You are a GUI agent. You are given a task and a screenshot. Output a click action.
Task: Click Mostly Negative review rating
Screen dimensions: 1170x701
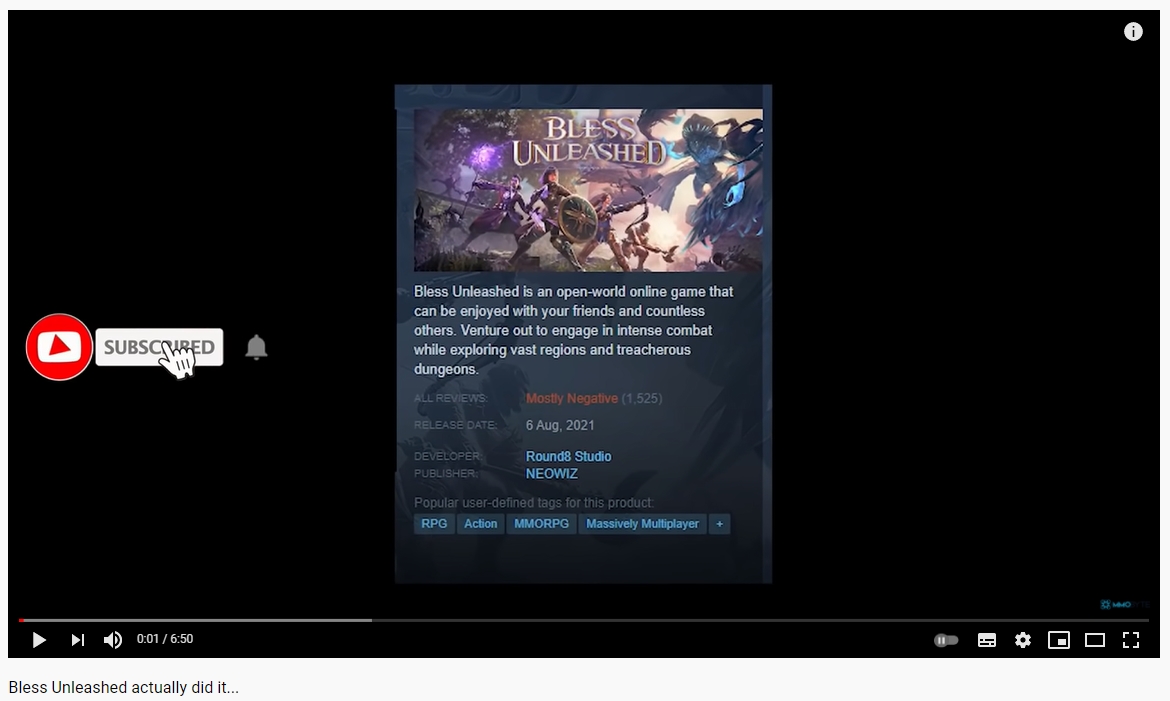coord(572,399)
